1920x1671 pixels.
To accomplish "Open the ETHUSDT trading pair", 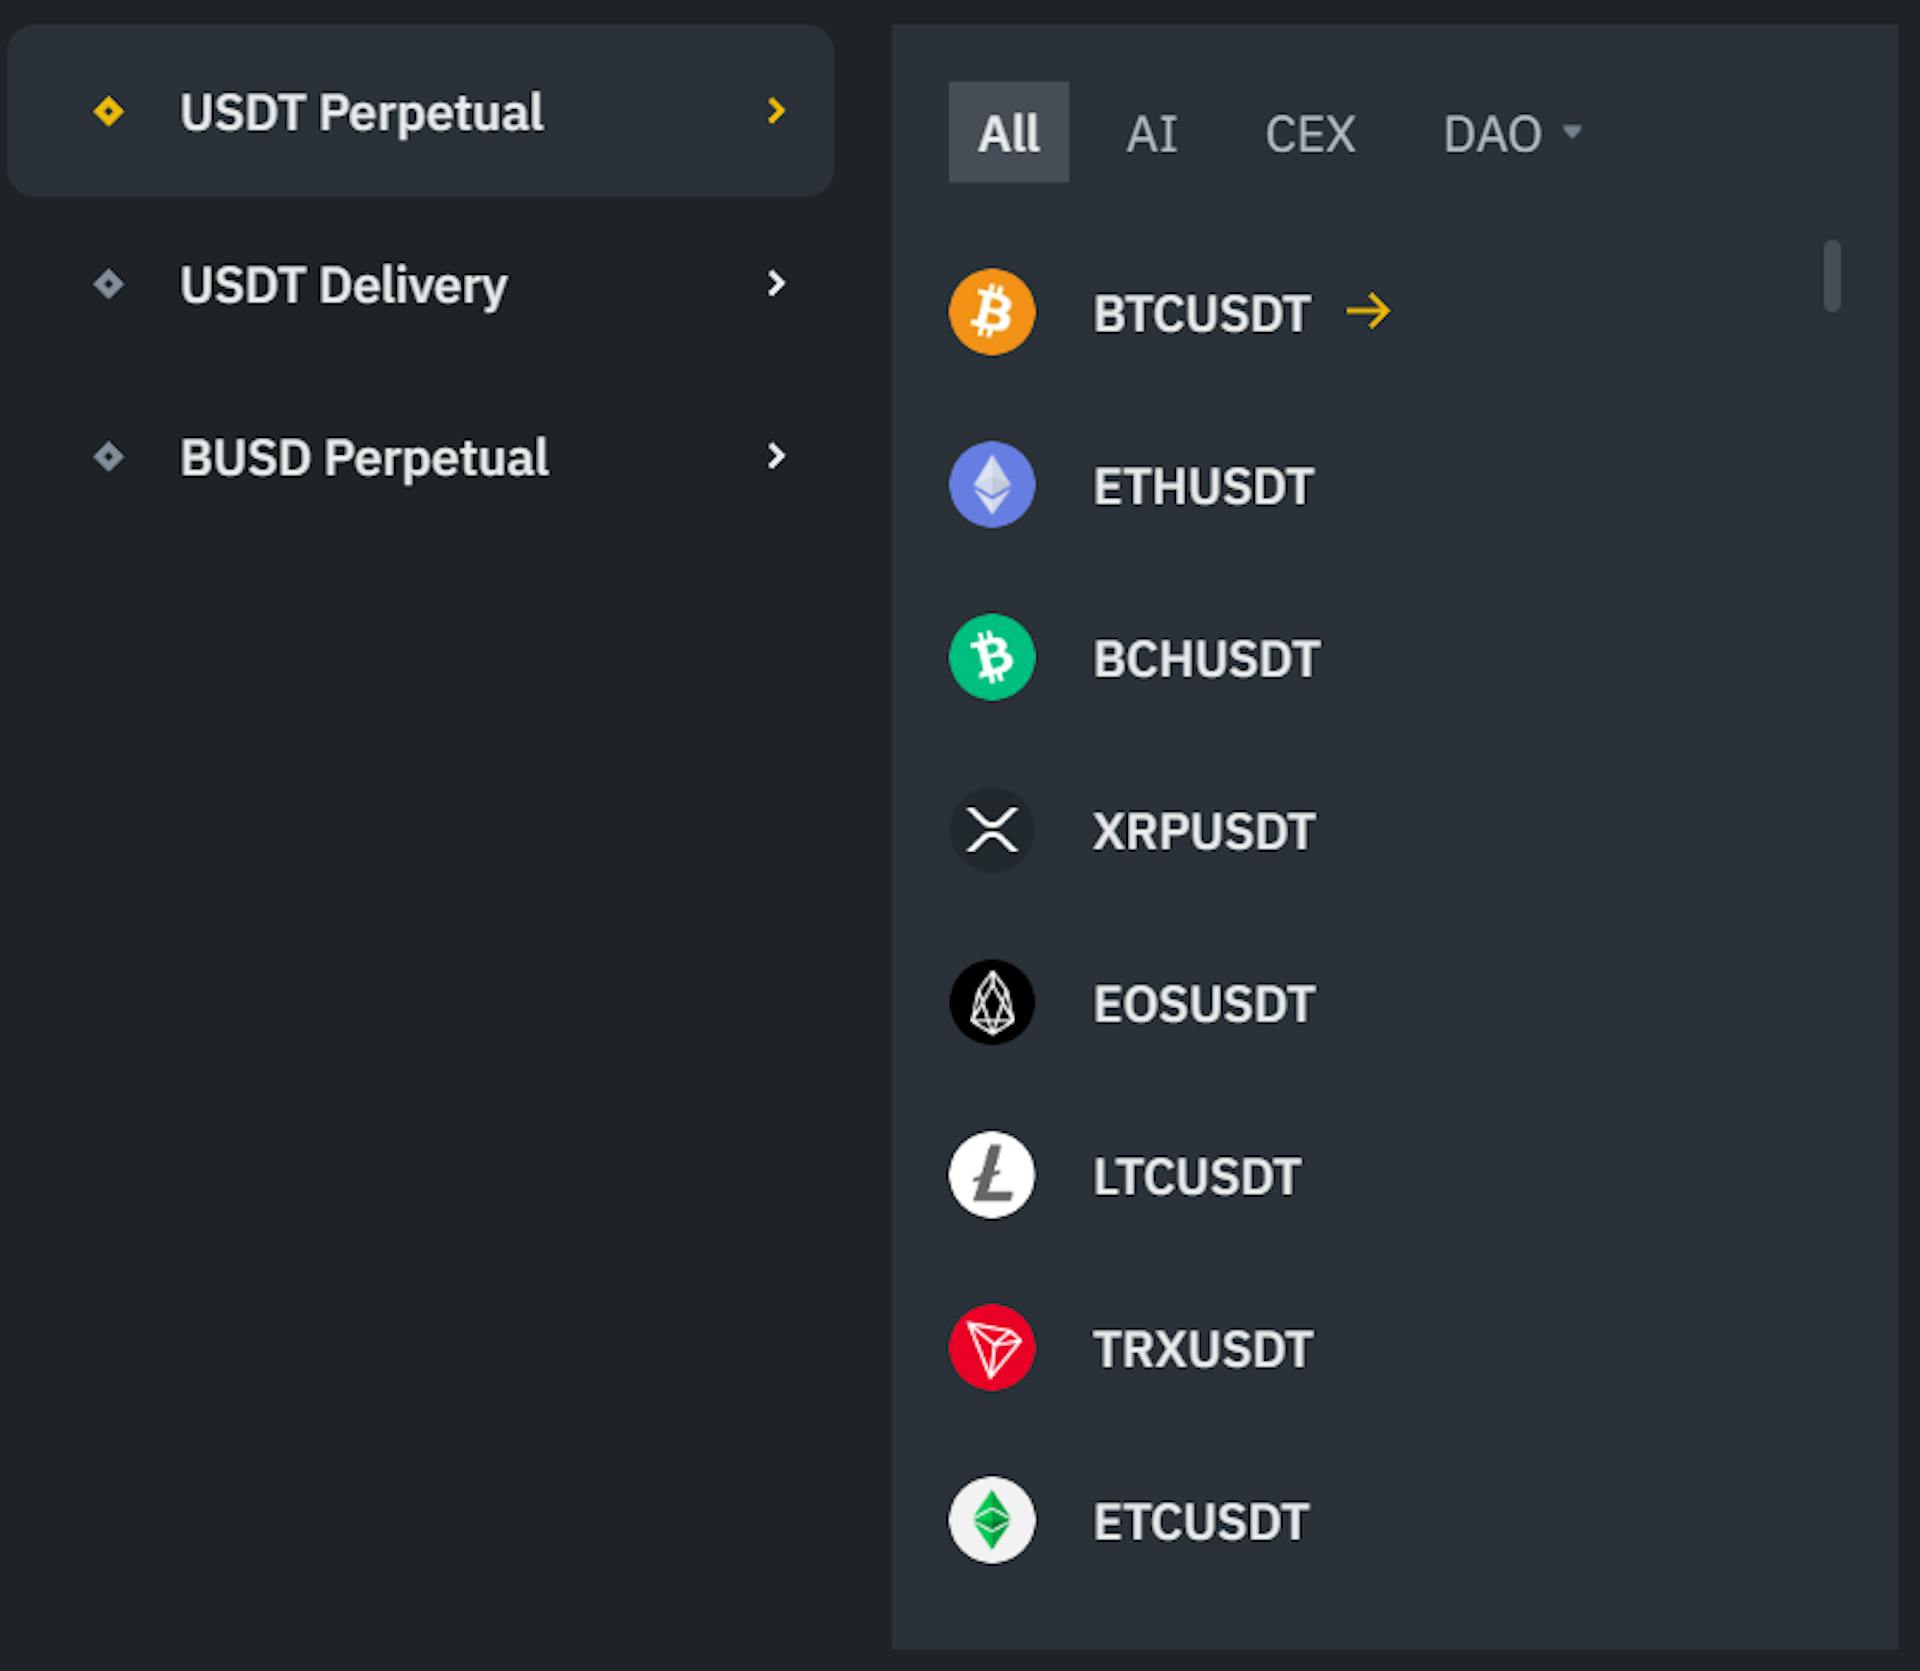I will tap(1202, 487).
